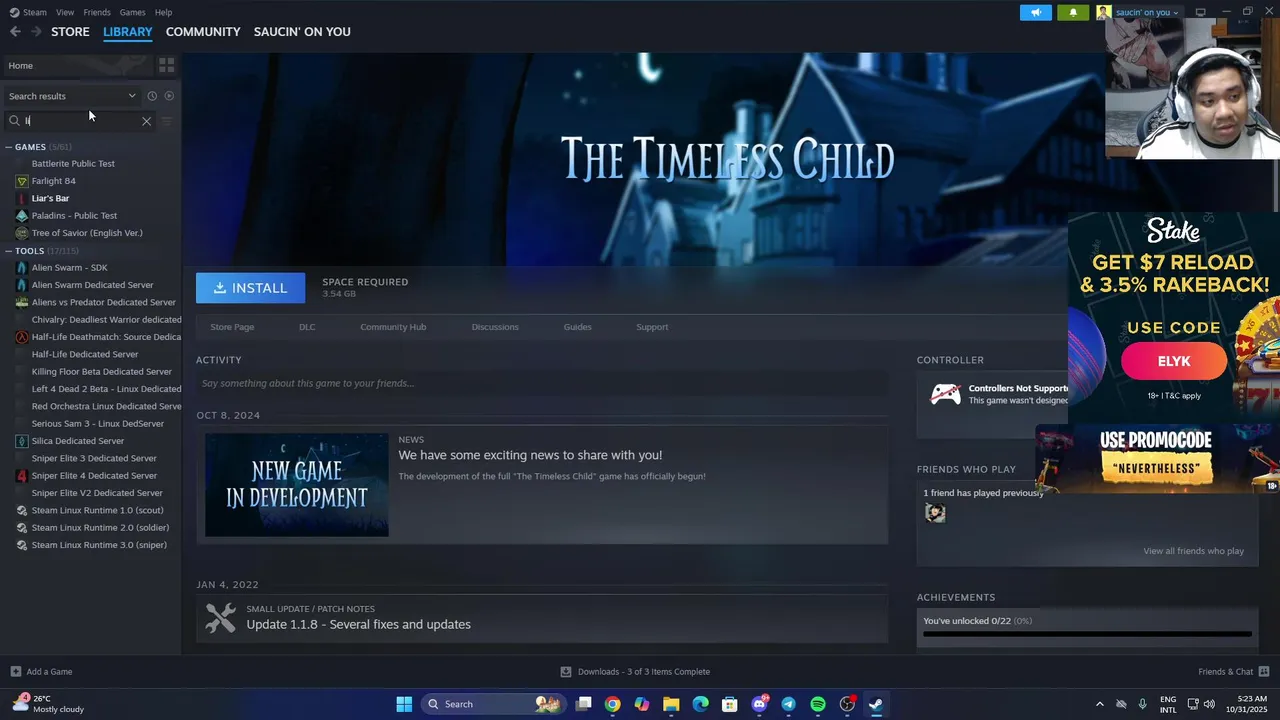This screenshot has width=1280, height=720.
Task: Click the achievements progress bar
Action: [x=1087, y=634]
